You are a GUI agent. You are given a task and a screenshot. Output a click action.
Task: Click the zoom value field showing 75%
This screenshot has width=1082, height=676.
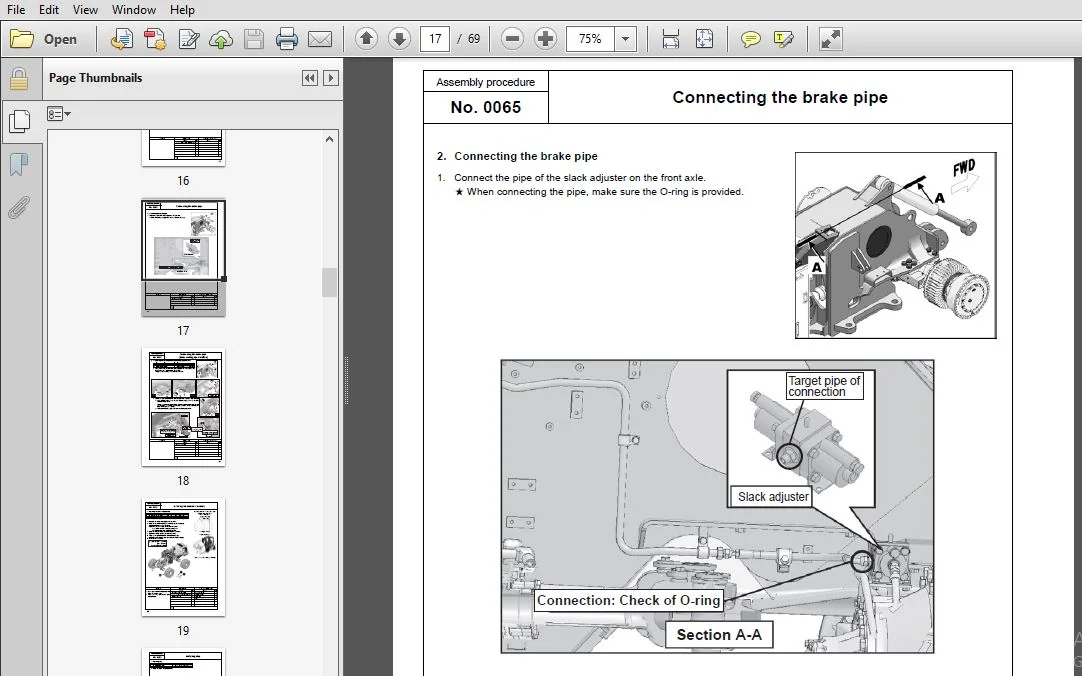(590, 39)
